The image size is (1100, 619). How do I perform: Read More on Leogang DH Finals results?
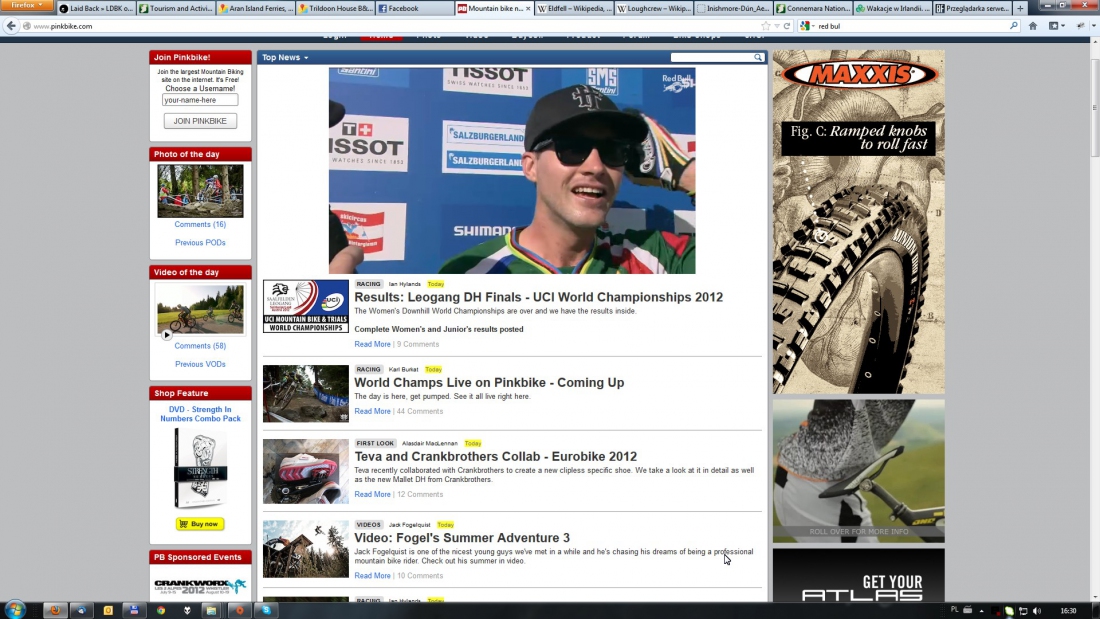[372, 345]
